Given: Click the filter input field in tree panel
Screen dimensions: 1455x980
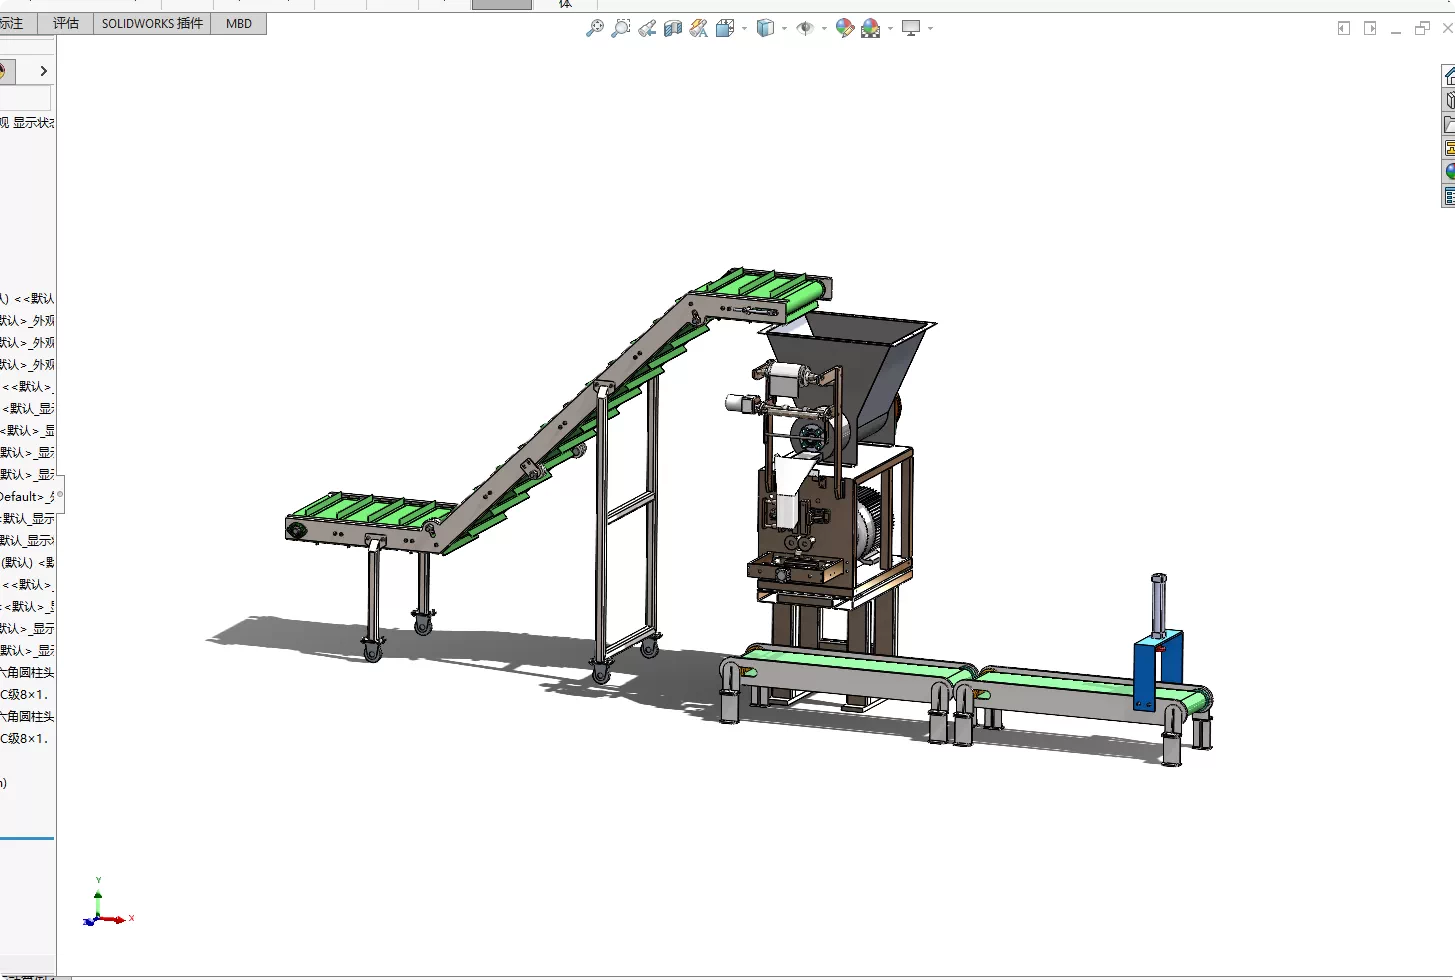Looking at the screenshot, I should tap(25, 98).
